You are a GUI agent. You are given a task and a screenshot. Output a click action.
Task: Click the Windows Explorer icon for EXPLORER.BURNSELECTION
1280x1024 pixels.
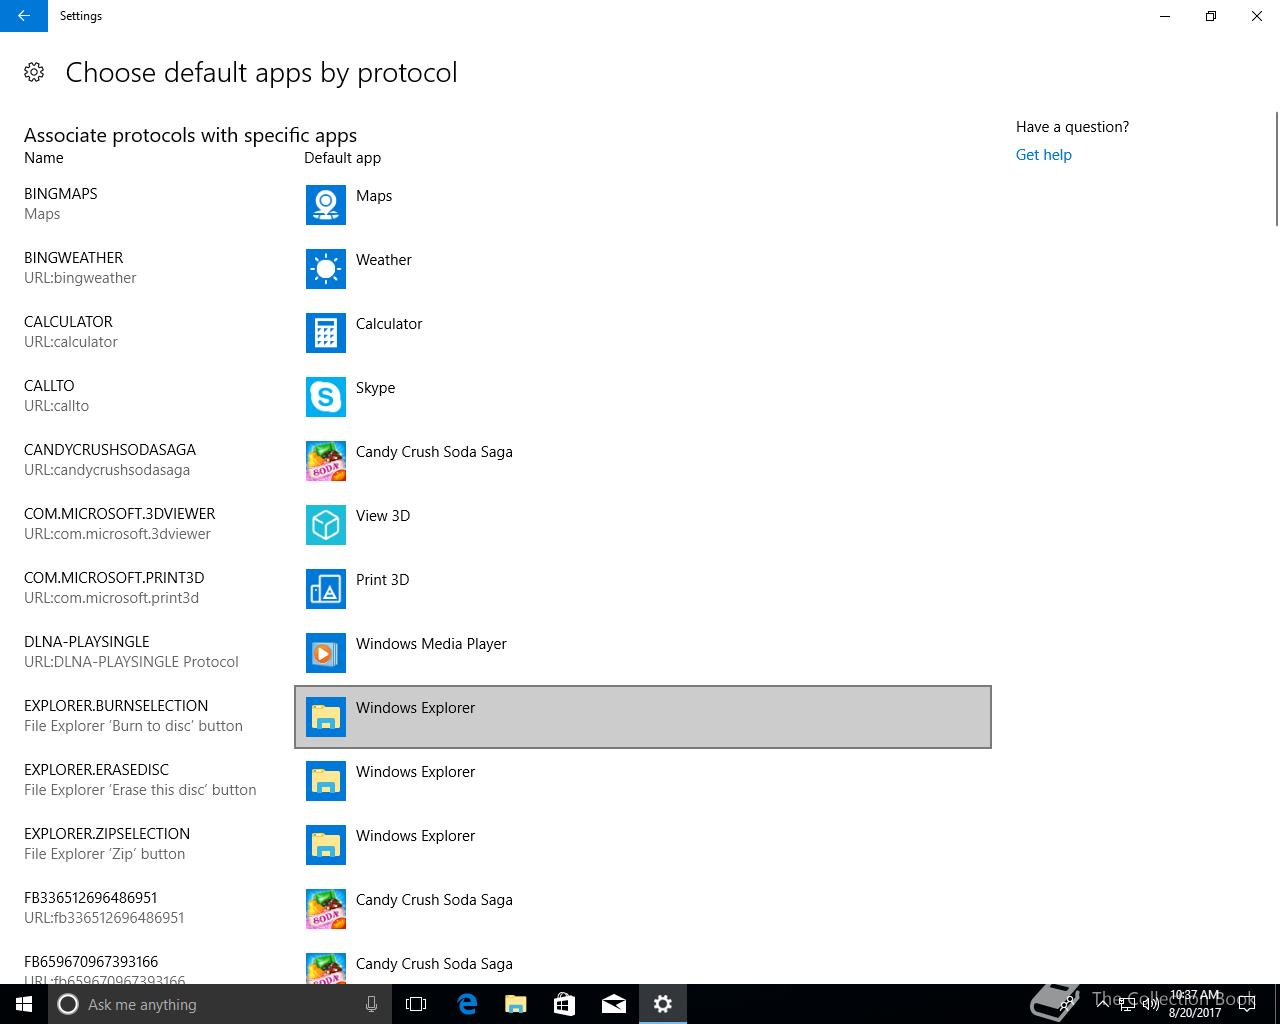click(x=326, y=717)
